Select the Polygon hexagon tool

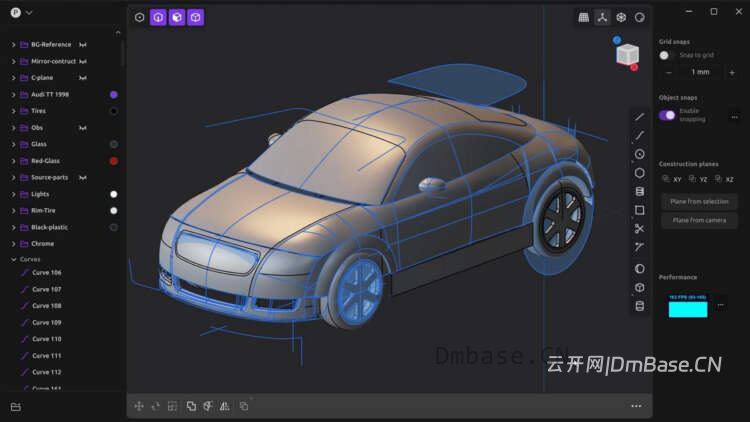[640, 173]
